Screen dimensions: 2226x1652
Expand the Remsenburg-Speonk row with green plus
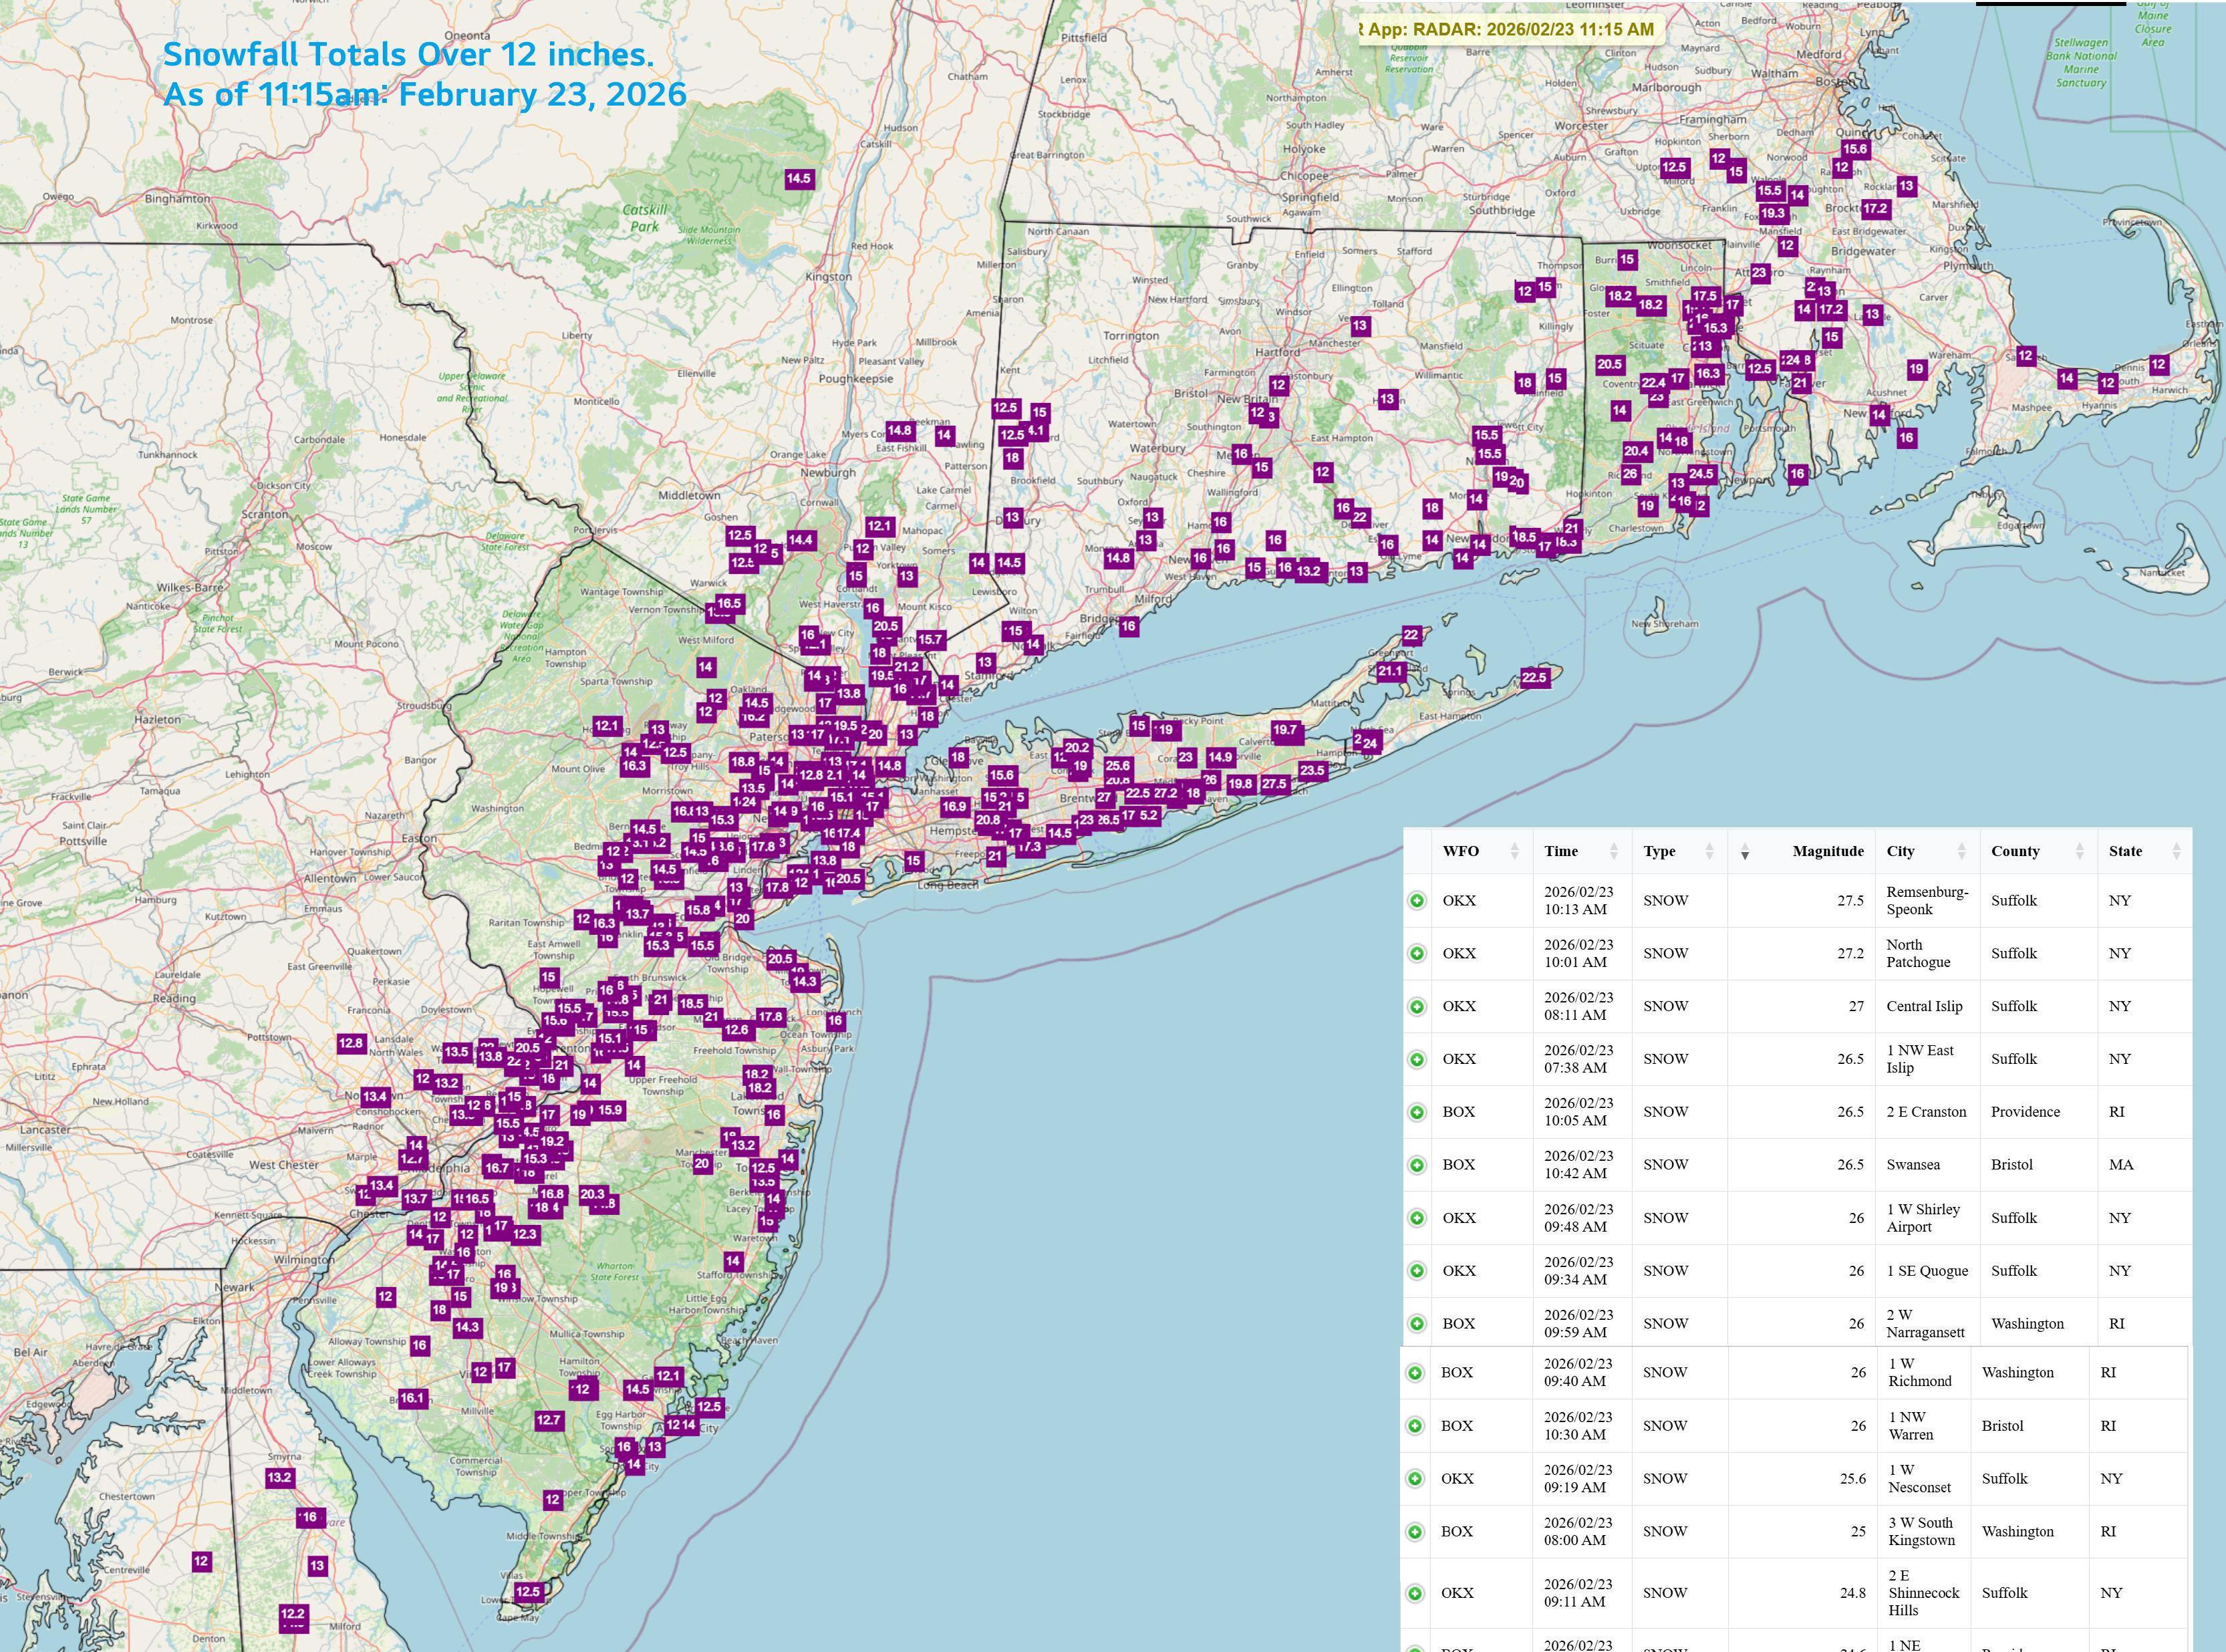pos(1417,901)
